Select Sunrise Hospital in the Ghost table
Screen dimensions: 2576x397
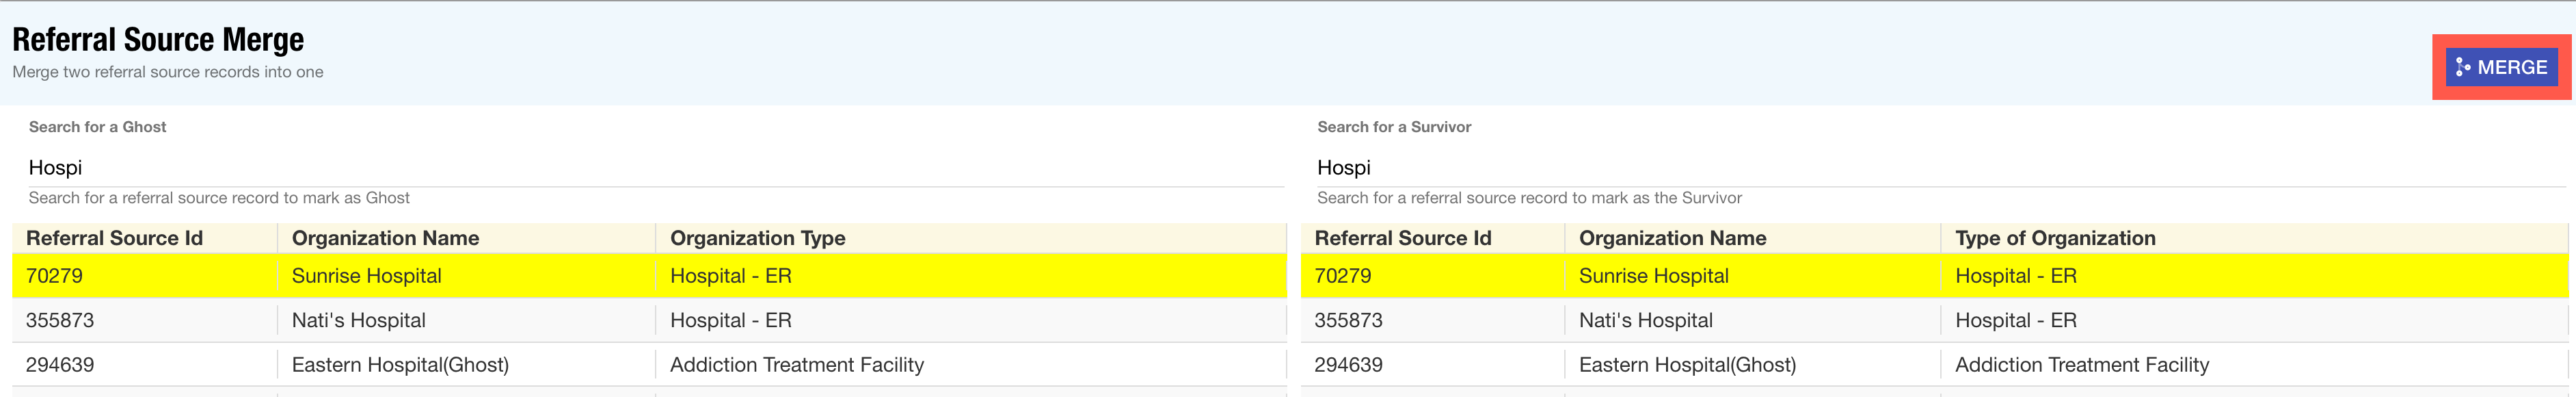pyautogui.click(x=366, y=276)
